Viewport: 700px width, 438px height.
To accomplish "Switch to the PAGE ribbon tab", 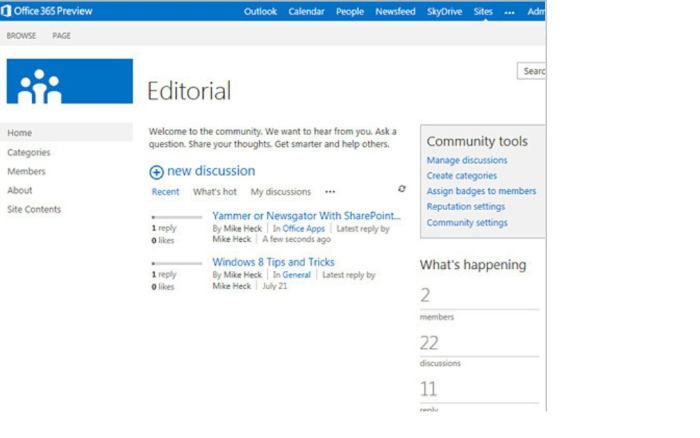I will [x=62, y=36].
